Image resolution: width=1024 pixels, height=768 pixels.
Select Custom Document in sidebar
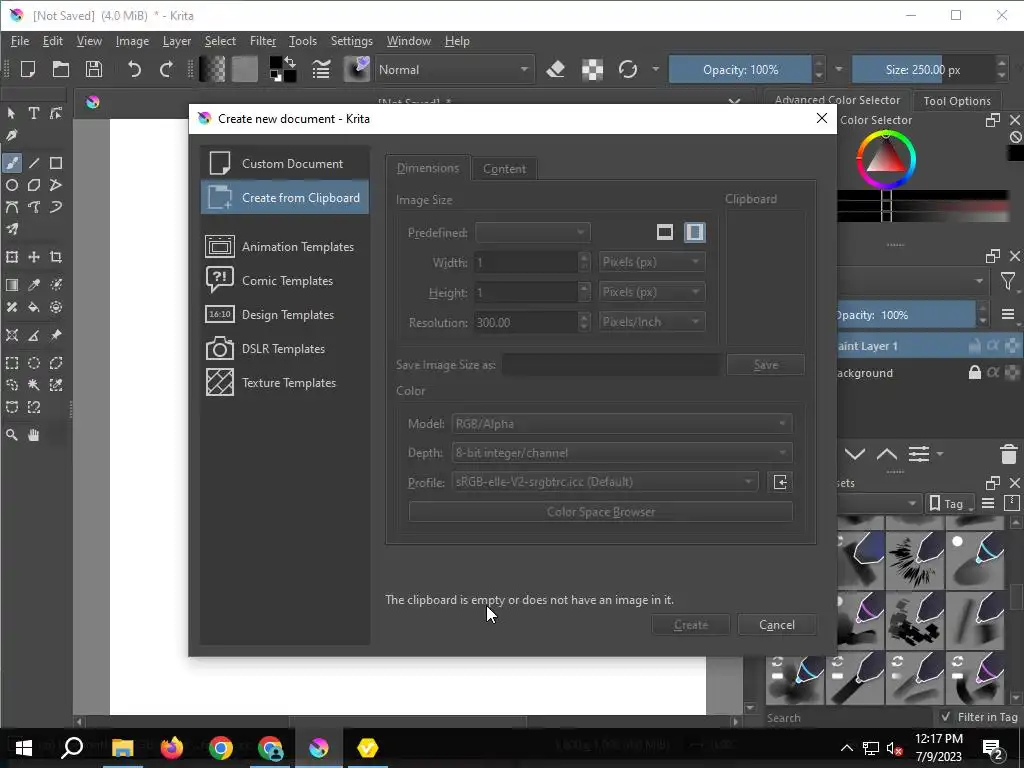285,163
